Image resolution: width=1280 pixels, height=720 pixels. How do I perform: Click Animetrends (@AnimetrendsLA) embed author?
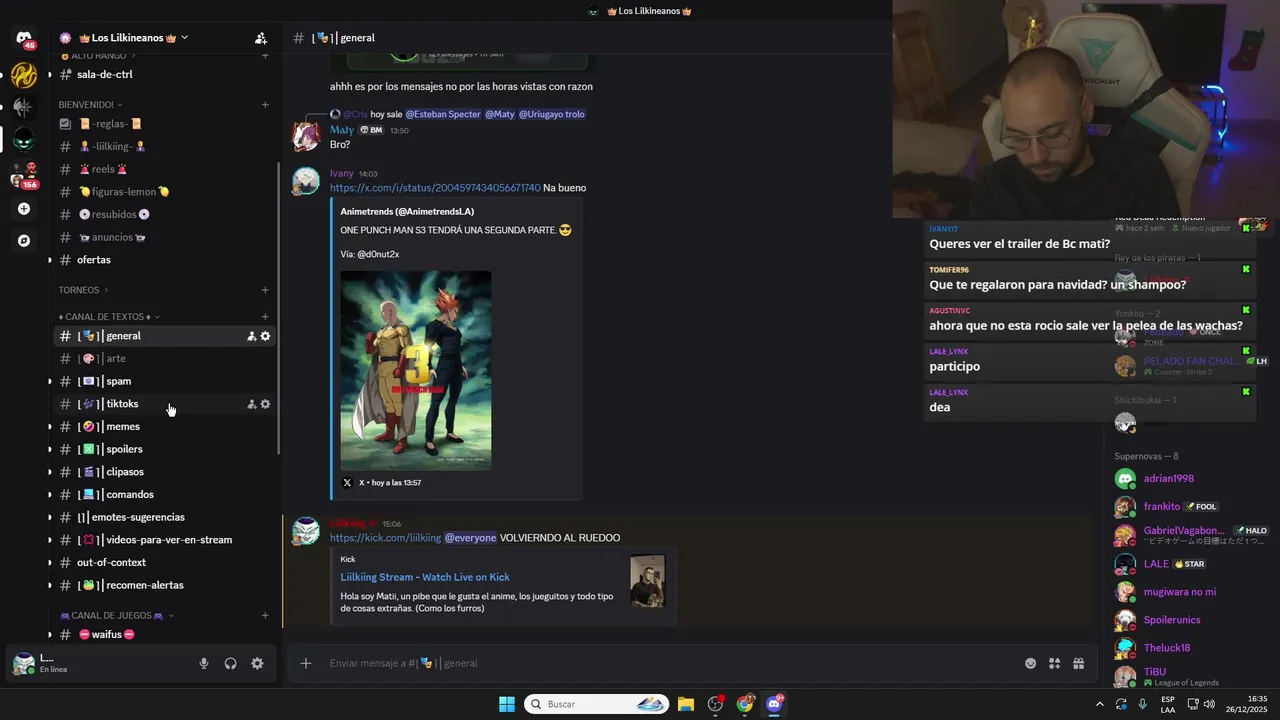coord(407,212)
